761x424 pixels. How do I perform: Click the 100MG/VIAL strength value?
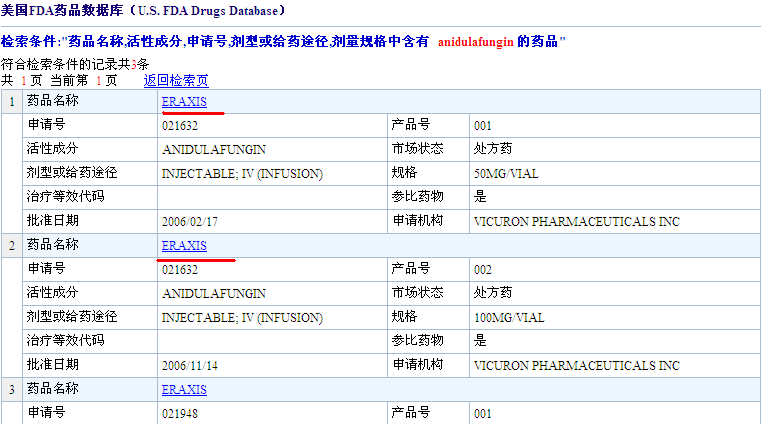point(509,318)
